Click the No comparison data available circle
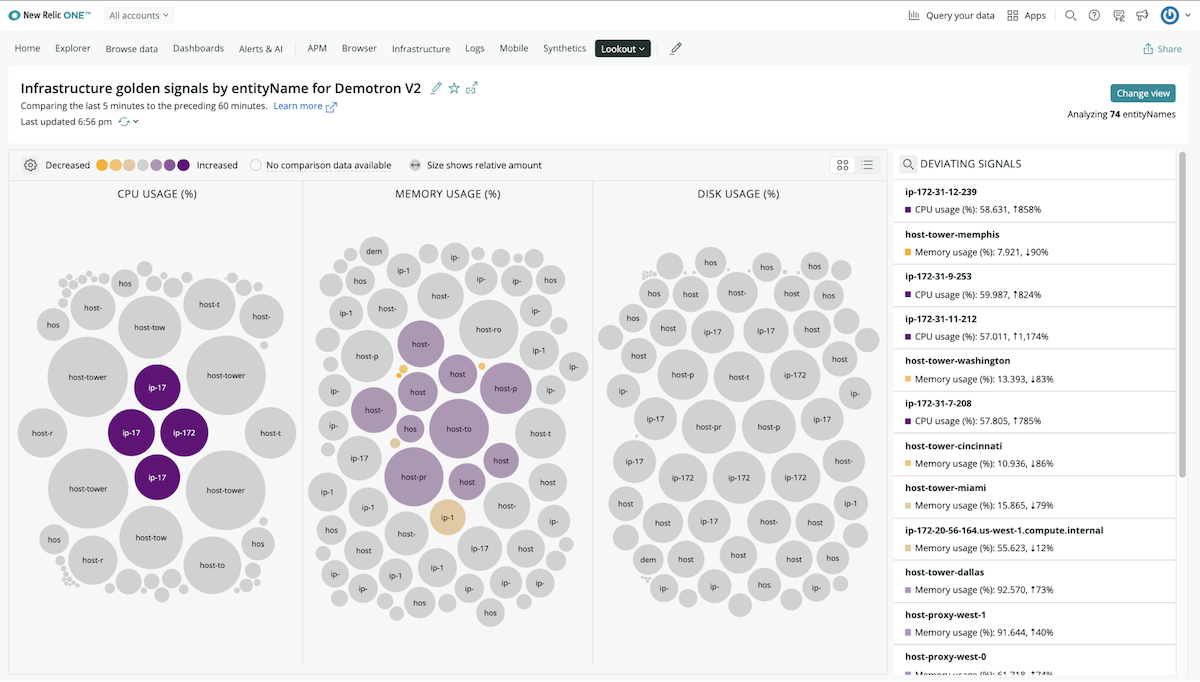Viewport: 1200px width, 682px height. pyautogui.click(x=256, y=165)
